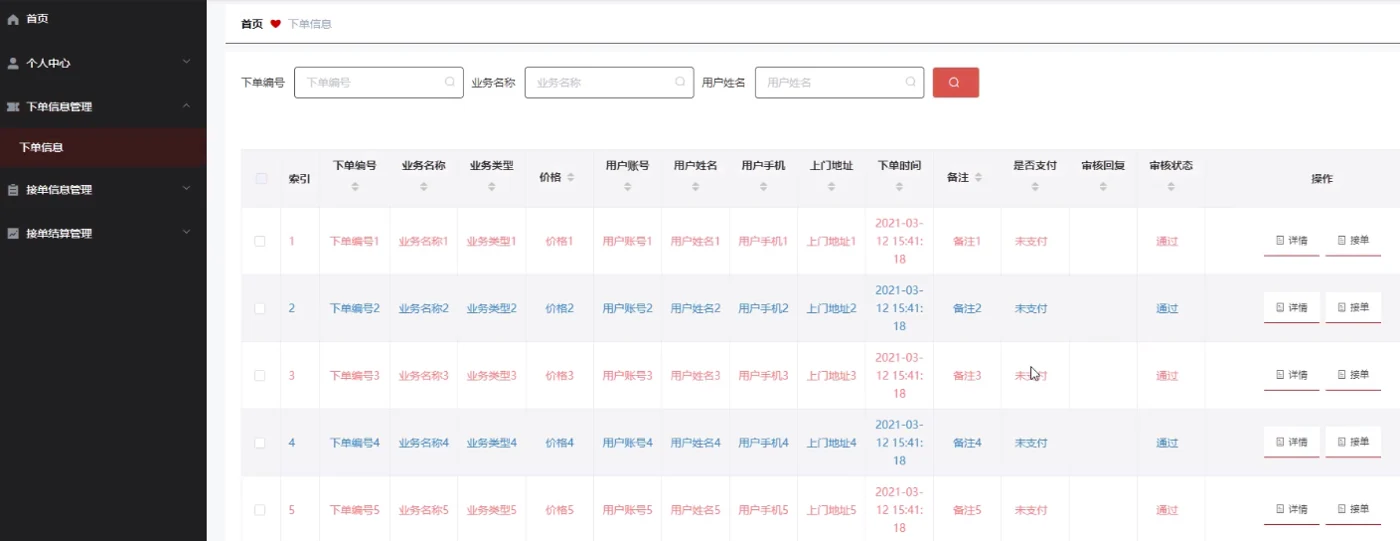Focus the 业务名称 search input
1400x541 pixels.
(x=609, y=82)
